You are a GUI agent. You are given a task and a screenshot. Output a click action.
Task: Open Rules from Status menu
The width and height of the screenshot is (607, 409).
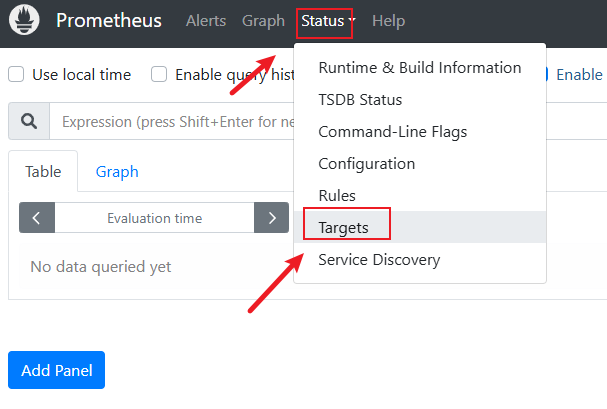pos(420,195)
